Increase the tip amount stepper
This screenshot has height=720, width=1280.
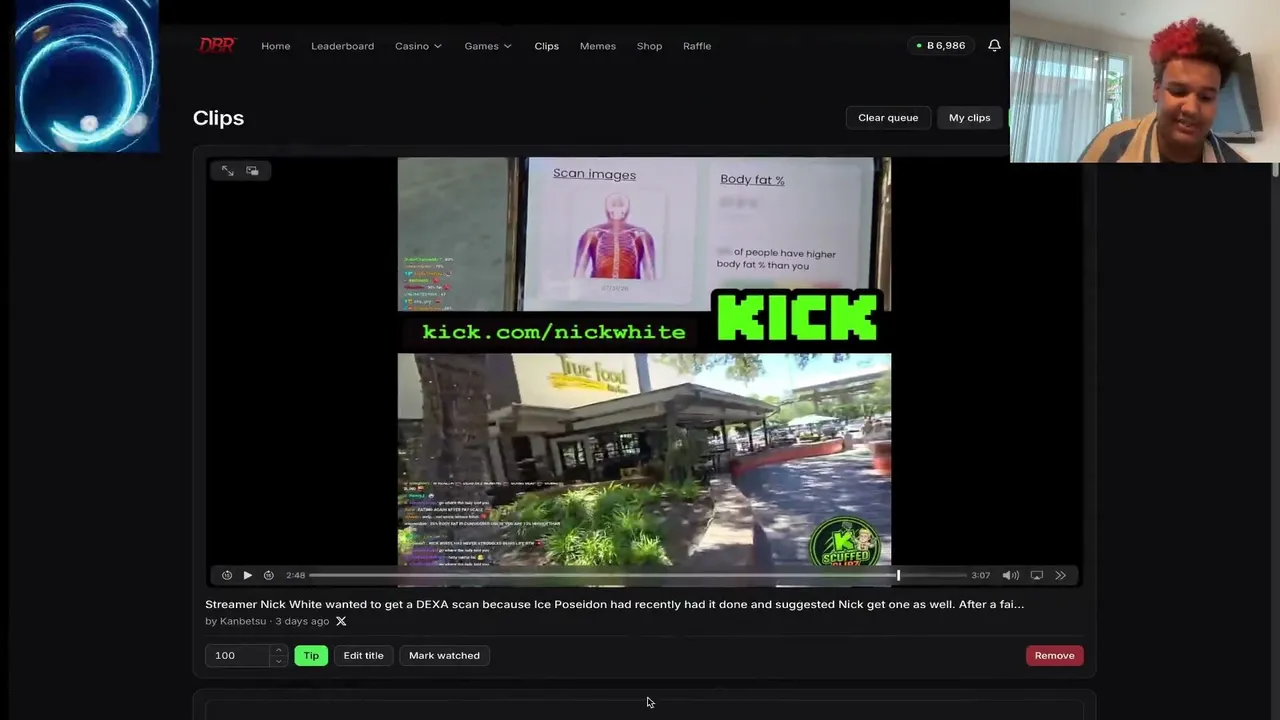click(278, 650)
